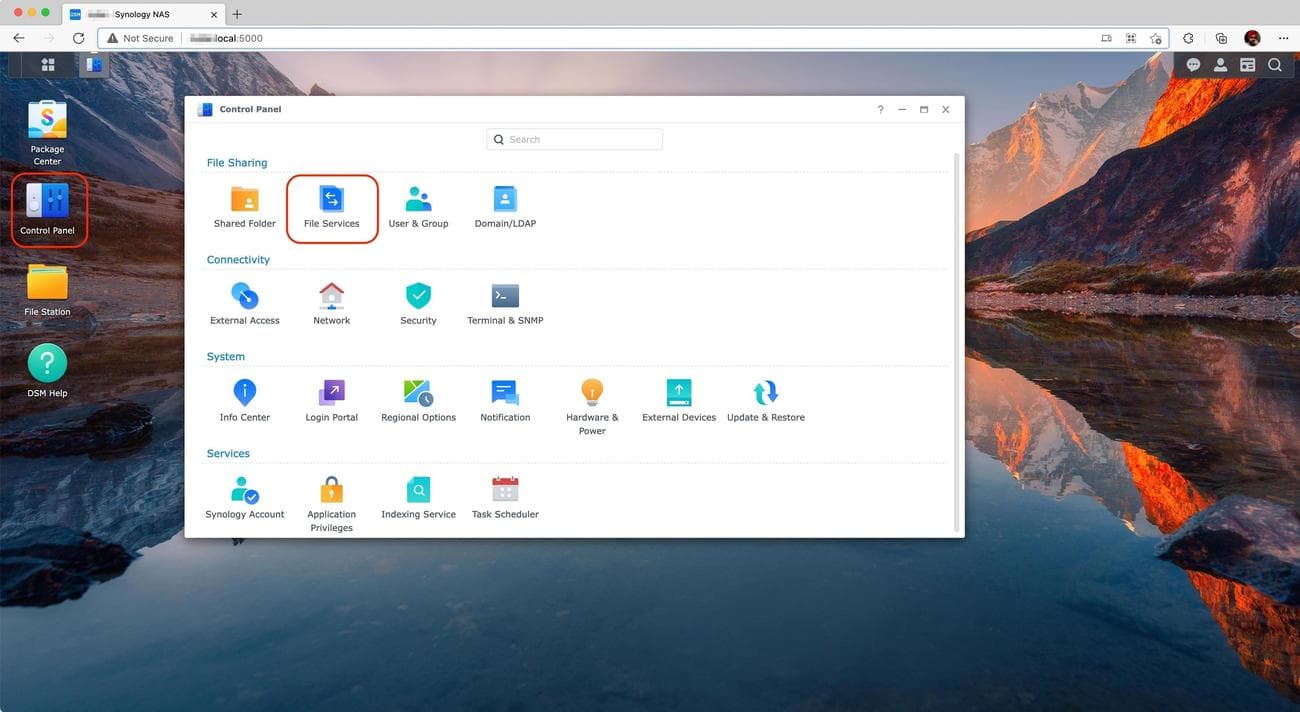Image resolution: width=1300 pixels, height=712 pixels.
Task: Click inside the Control Panel search box
Action: click(x=574, y=139)
